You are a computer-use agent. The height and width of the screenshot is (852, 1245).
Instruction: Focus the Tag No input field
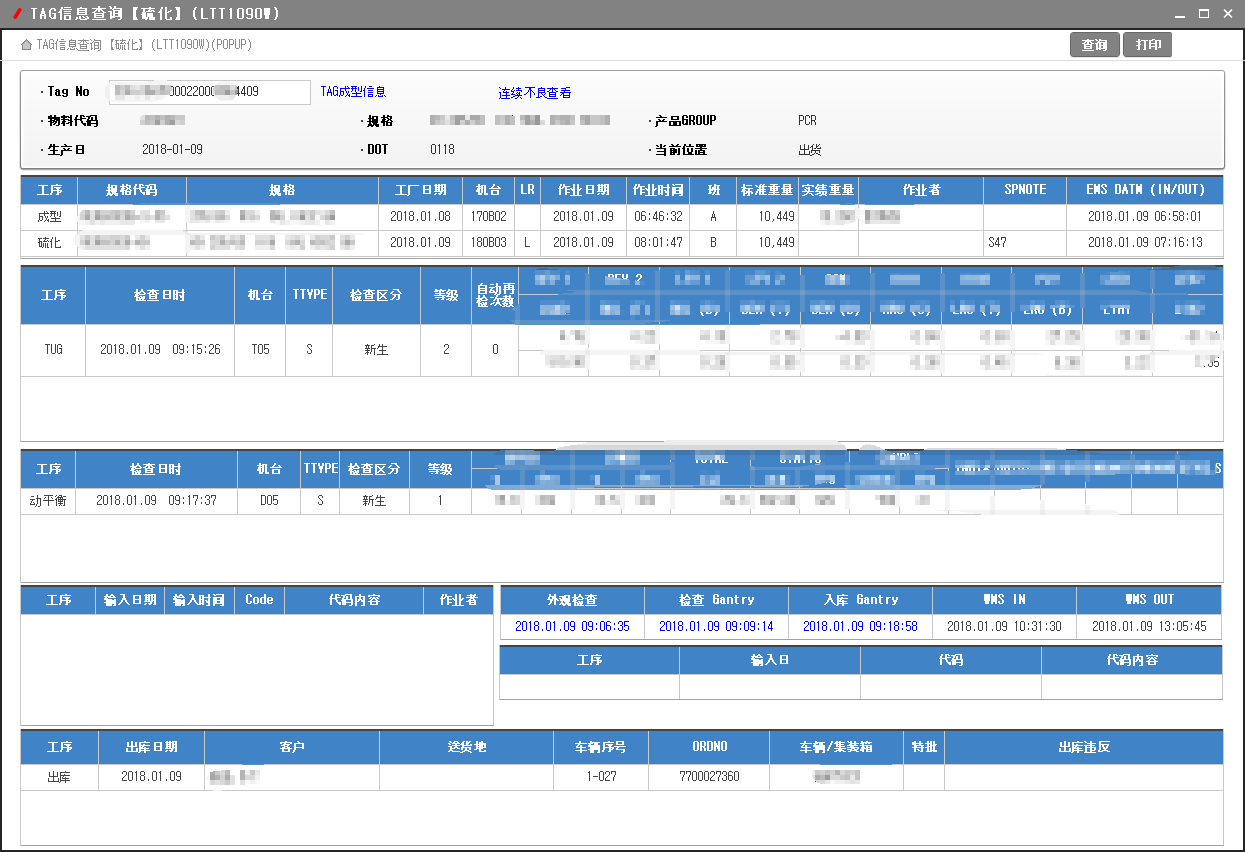tap(210, 92)
